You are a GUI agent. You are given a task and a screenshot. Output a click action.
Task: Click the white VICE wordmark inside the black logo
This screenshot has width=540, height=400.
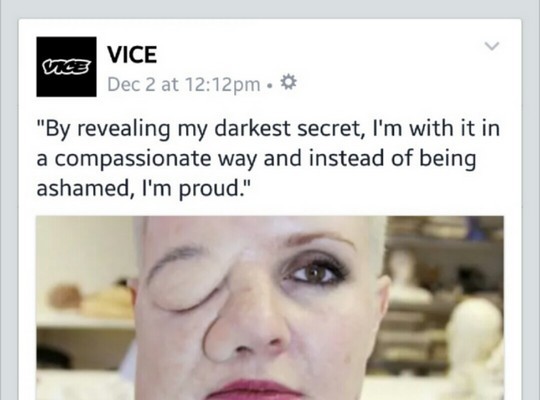click(66, 66)
